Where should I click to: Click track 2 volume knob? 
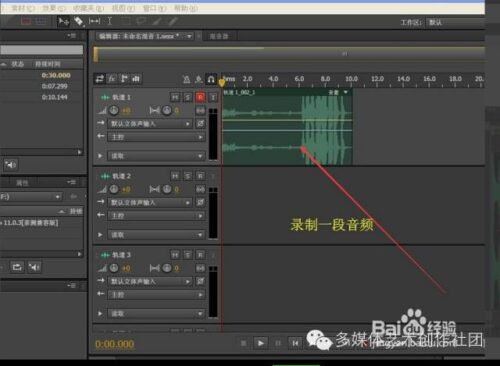tap(114, 189)
